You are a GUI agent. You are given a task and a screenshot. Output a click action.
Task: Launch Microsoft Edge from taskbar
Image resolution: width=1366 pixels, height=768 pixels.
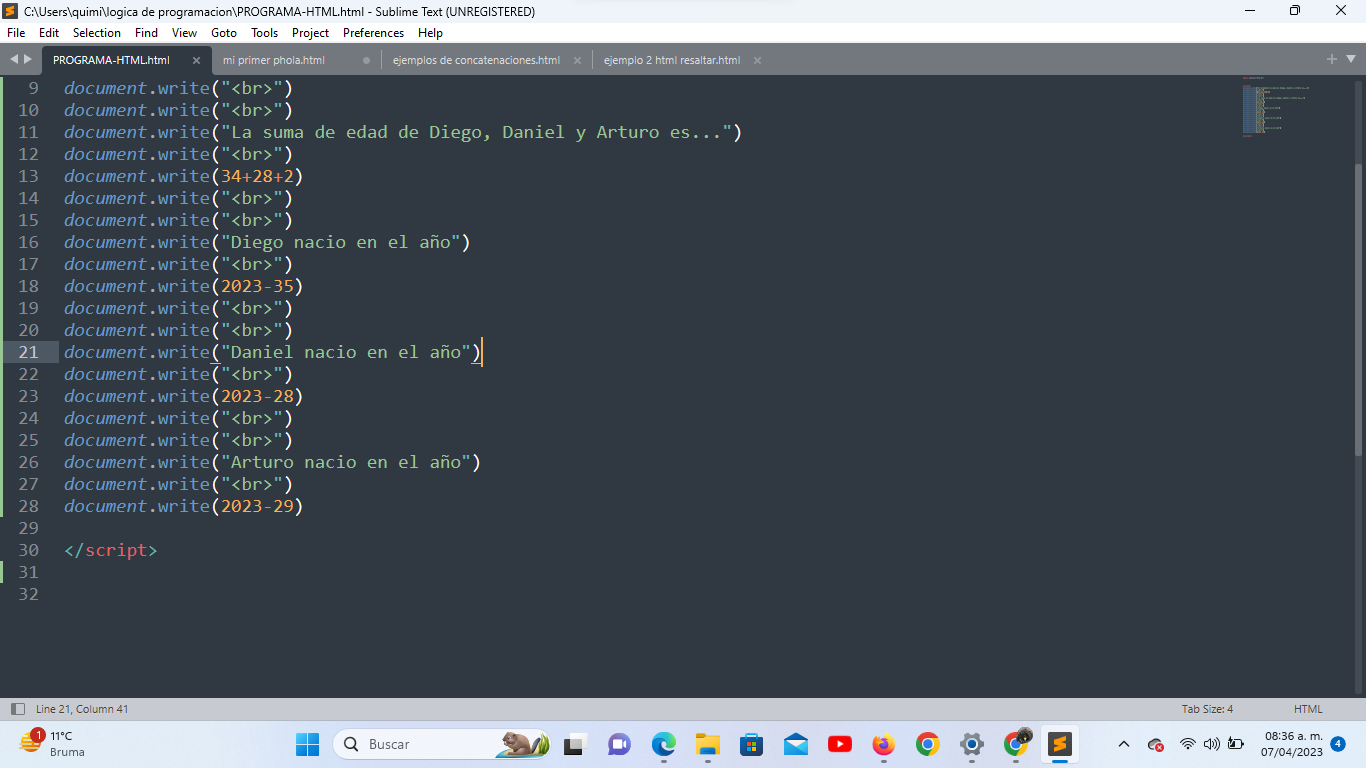[x=664, y=744]
